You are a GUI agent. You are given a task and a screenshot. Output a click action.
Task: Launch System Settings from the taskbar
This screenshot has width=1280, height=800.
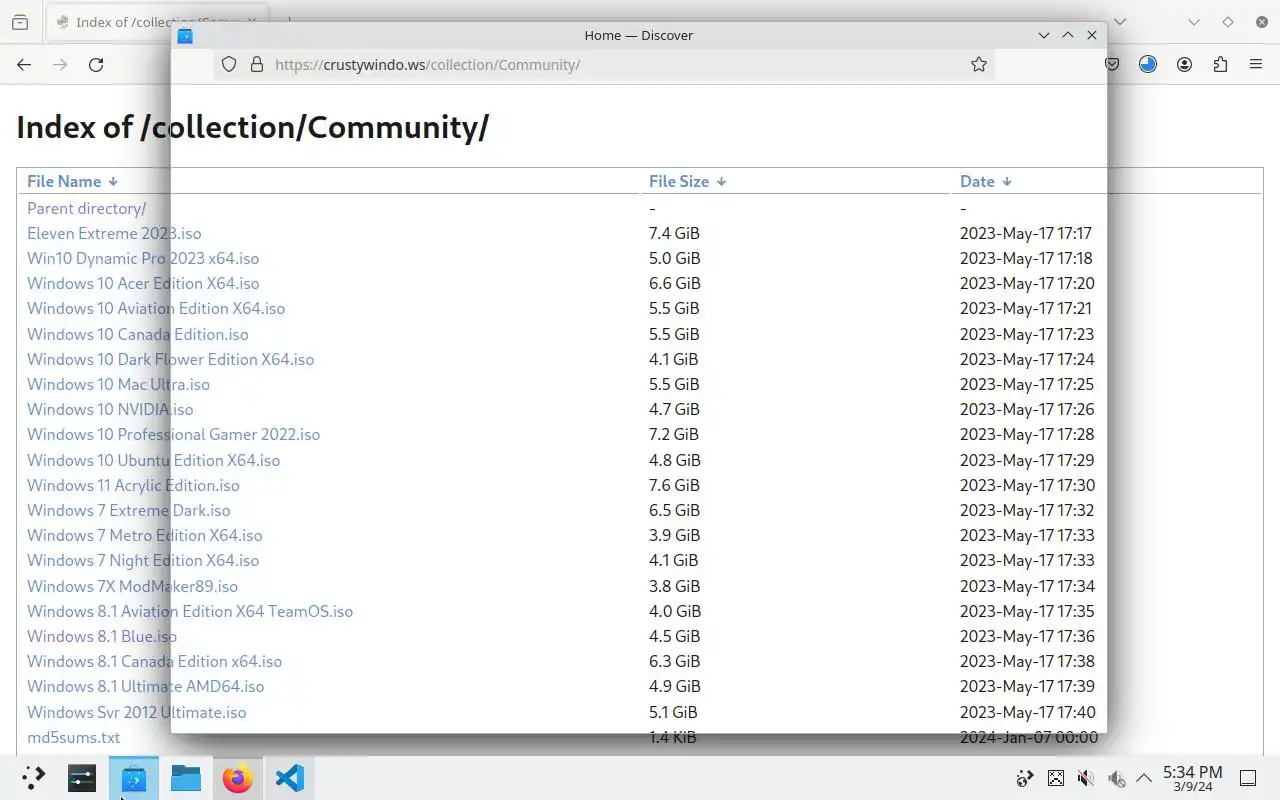pyautogui.click(x=82, y=778)
